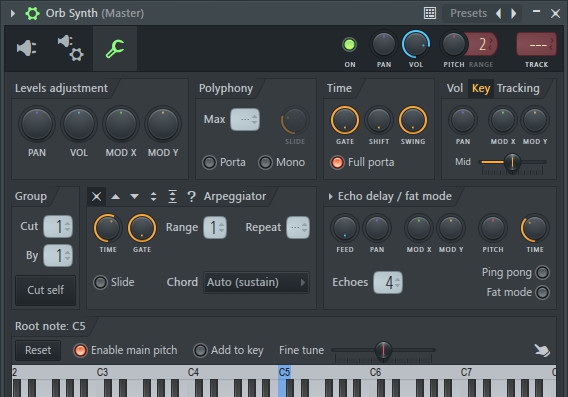Image resolution: width=568 pixels, height=397 pixels.
Task: Open the channel menu arrow beside gear
Action: click(x=13, y=13)
